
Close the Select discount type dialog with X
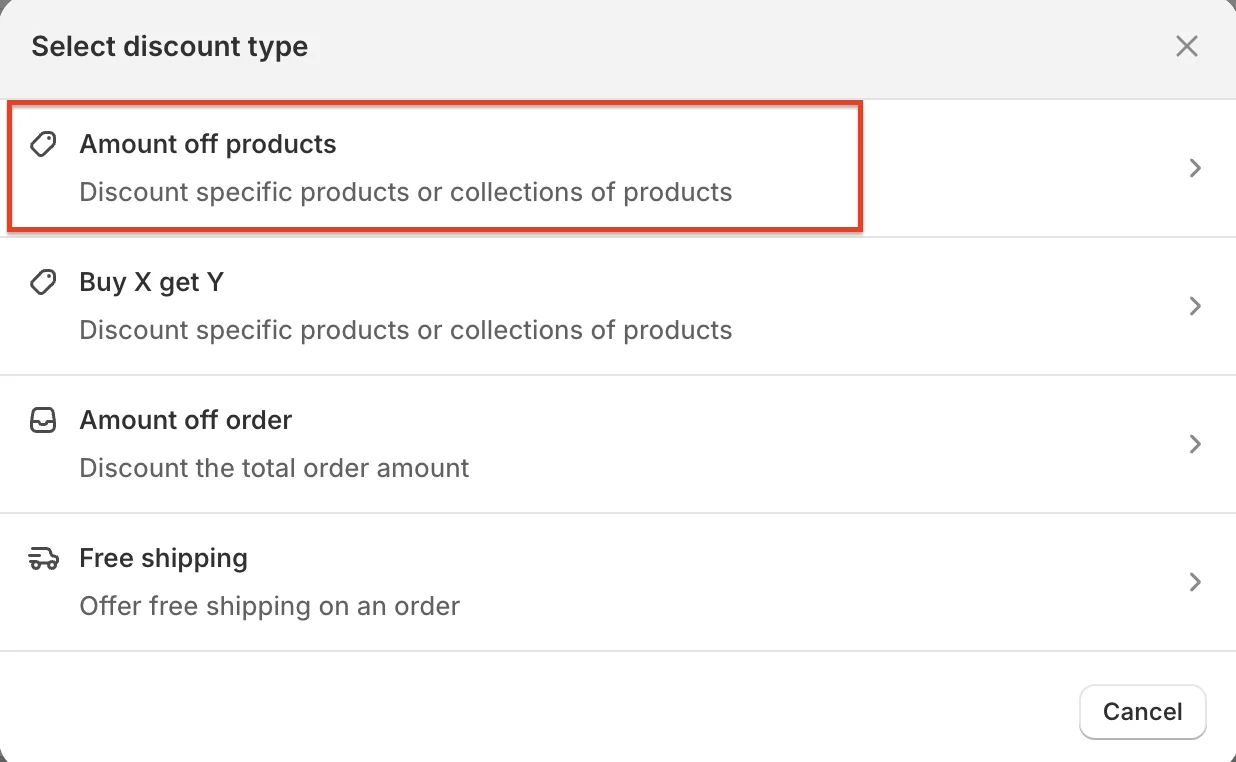1186,46
